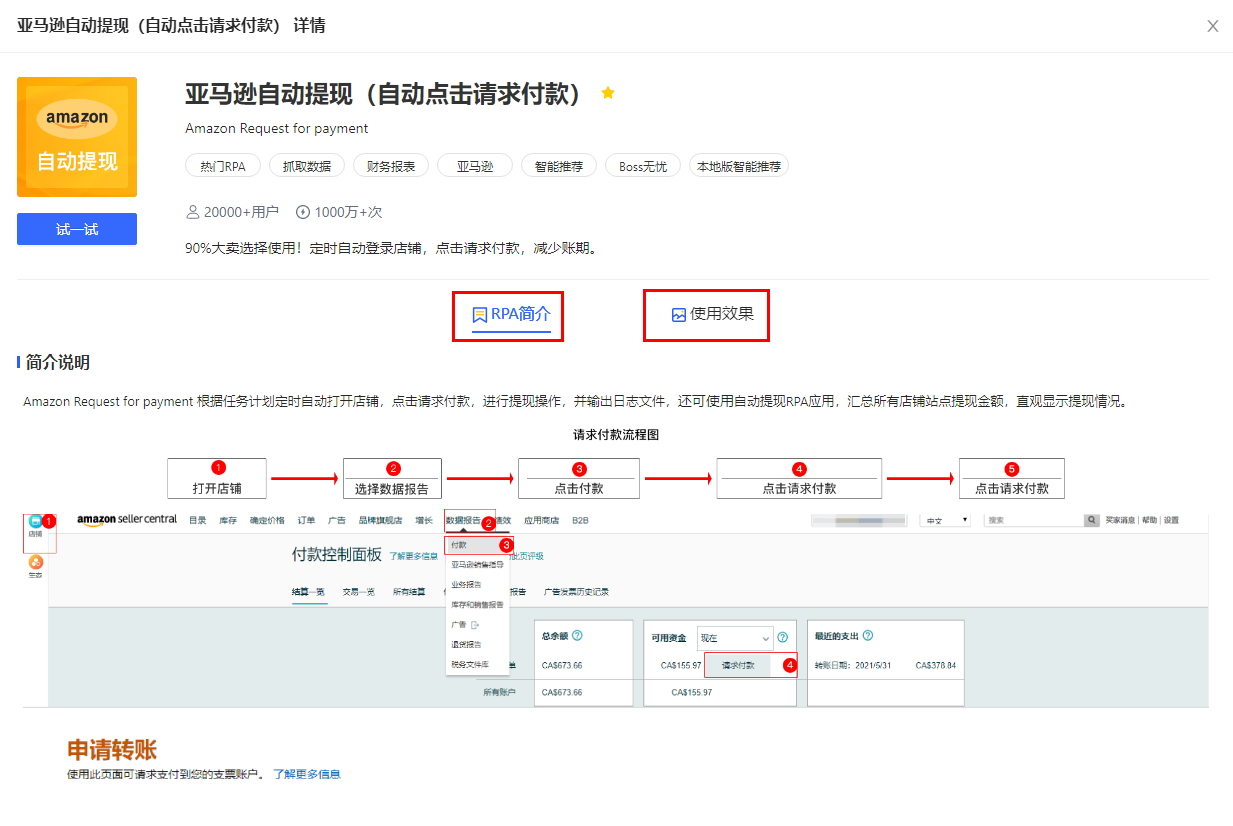Screen dimensions: 1233x826
Task: Choose 税务文件库 in the Amazon dropdown menu
Action: pos(468,664)
